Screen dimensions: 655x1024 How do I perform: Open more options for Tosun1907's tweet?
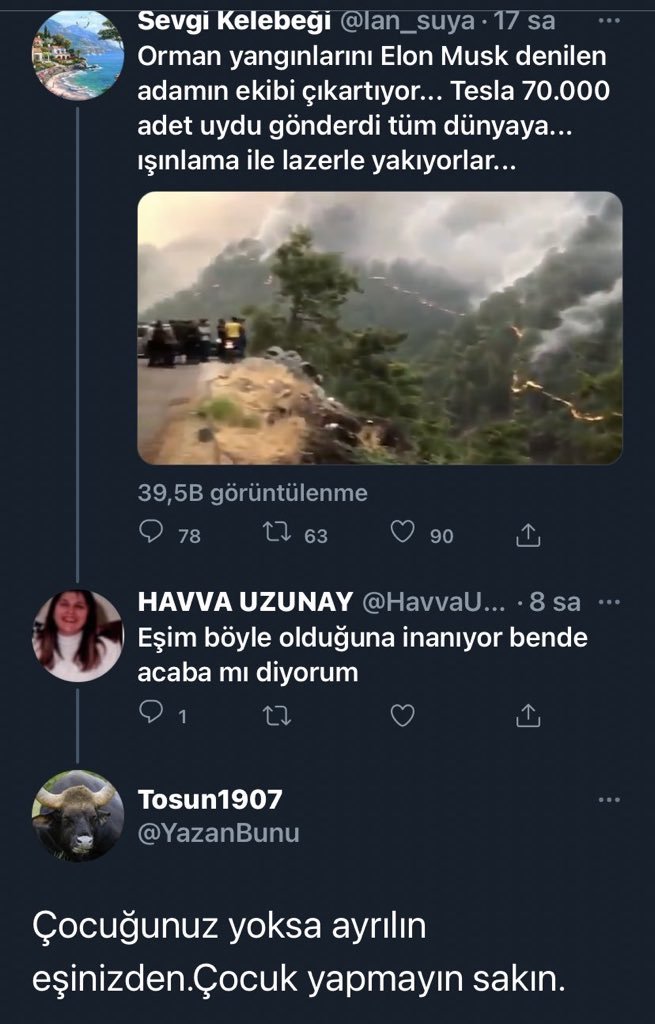(x=607, y=800)
